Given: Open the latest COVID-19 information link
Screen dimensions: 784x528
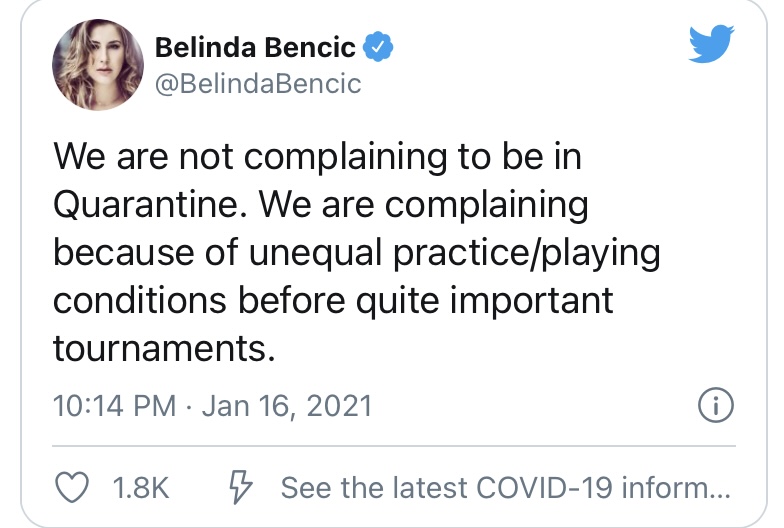Looking at the screenshot, I should 505,488.
